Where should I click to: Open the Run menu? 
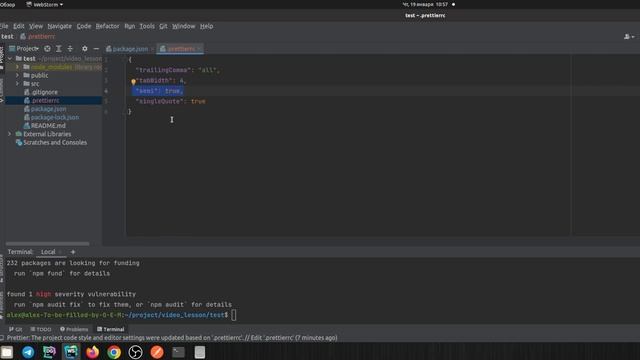point(129,26)
